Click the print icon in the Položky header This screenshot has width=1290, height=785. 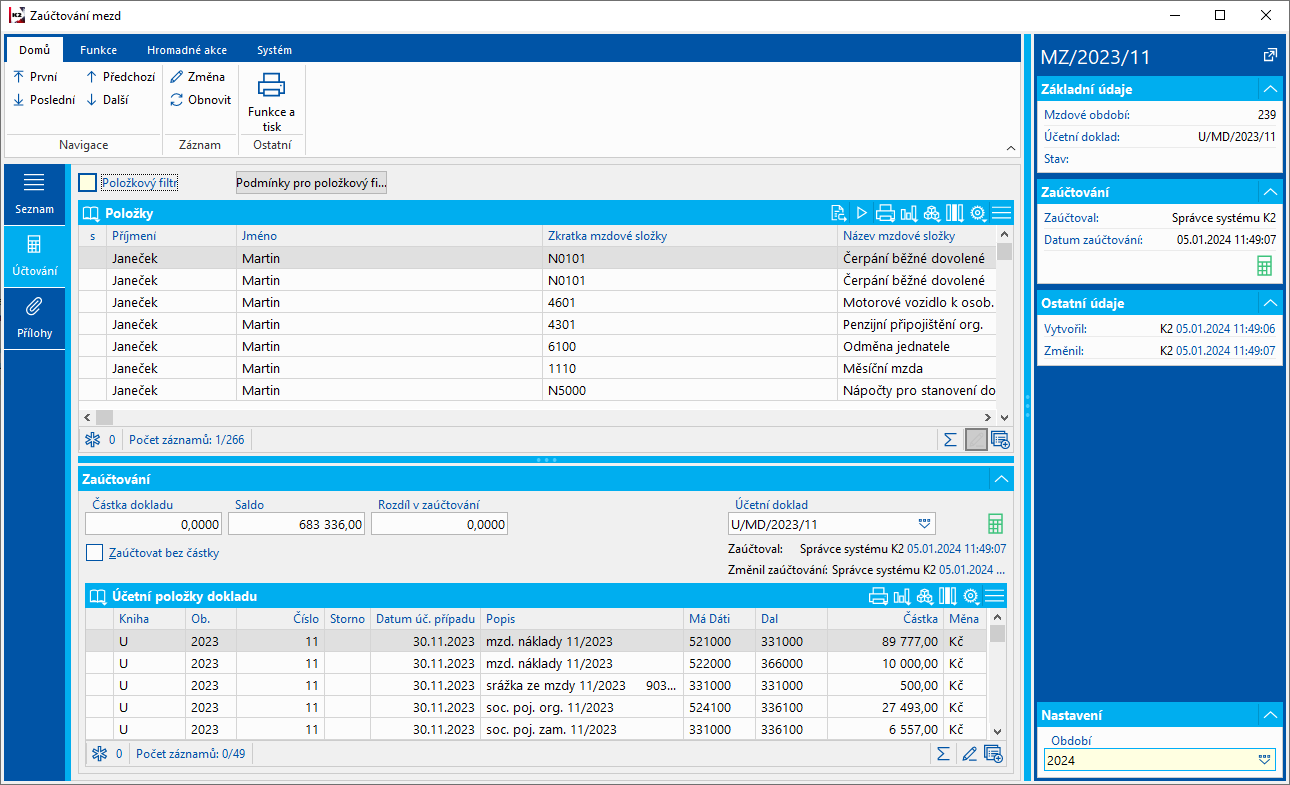point(884,213)
